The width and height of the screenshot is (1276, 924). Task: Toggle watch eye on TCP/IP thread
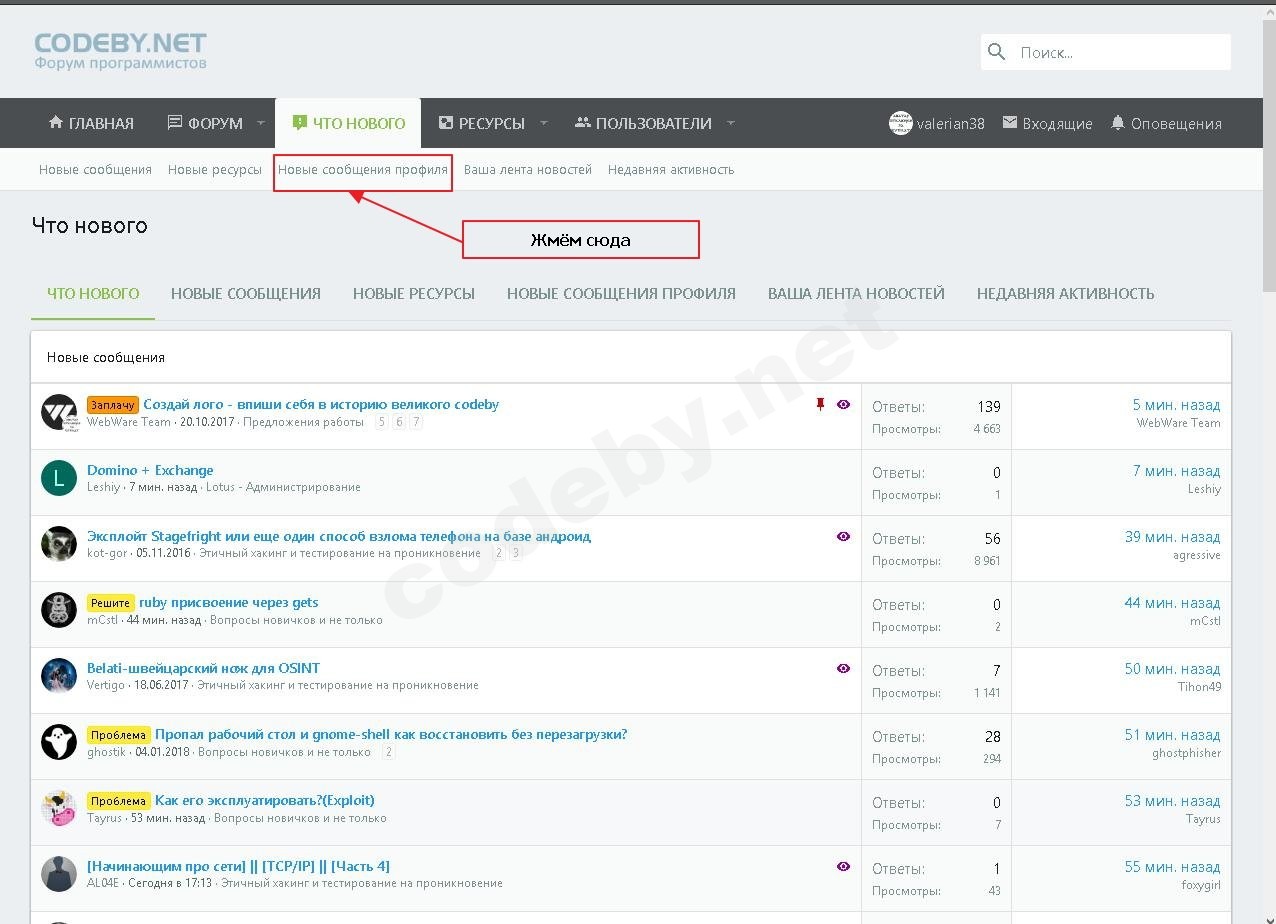[843, 867]
